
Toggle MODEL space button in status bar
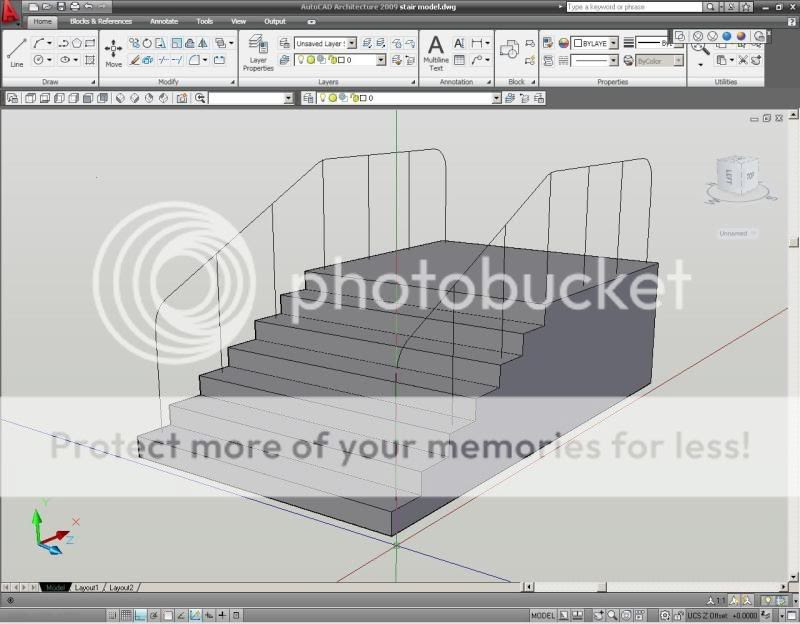click(x=543, y=616)
